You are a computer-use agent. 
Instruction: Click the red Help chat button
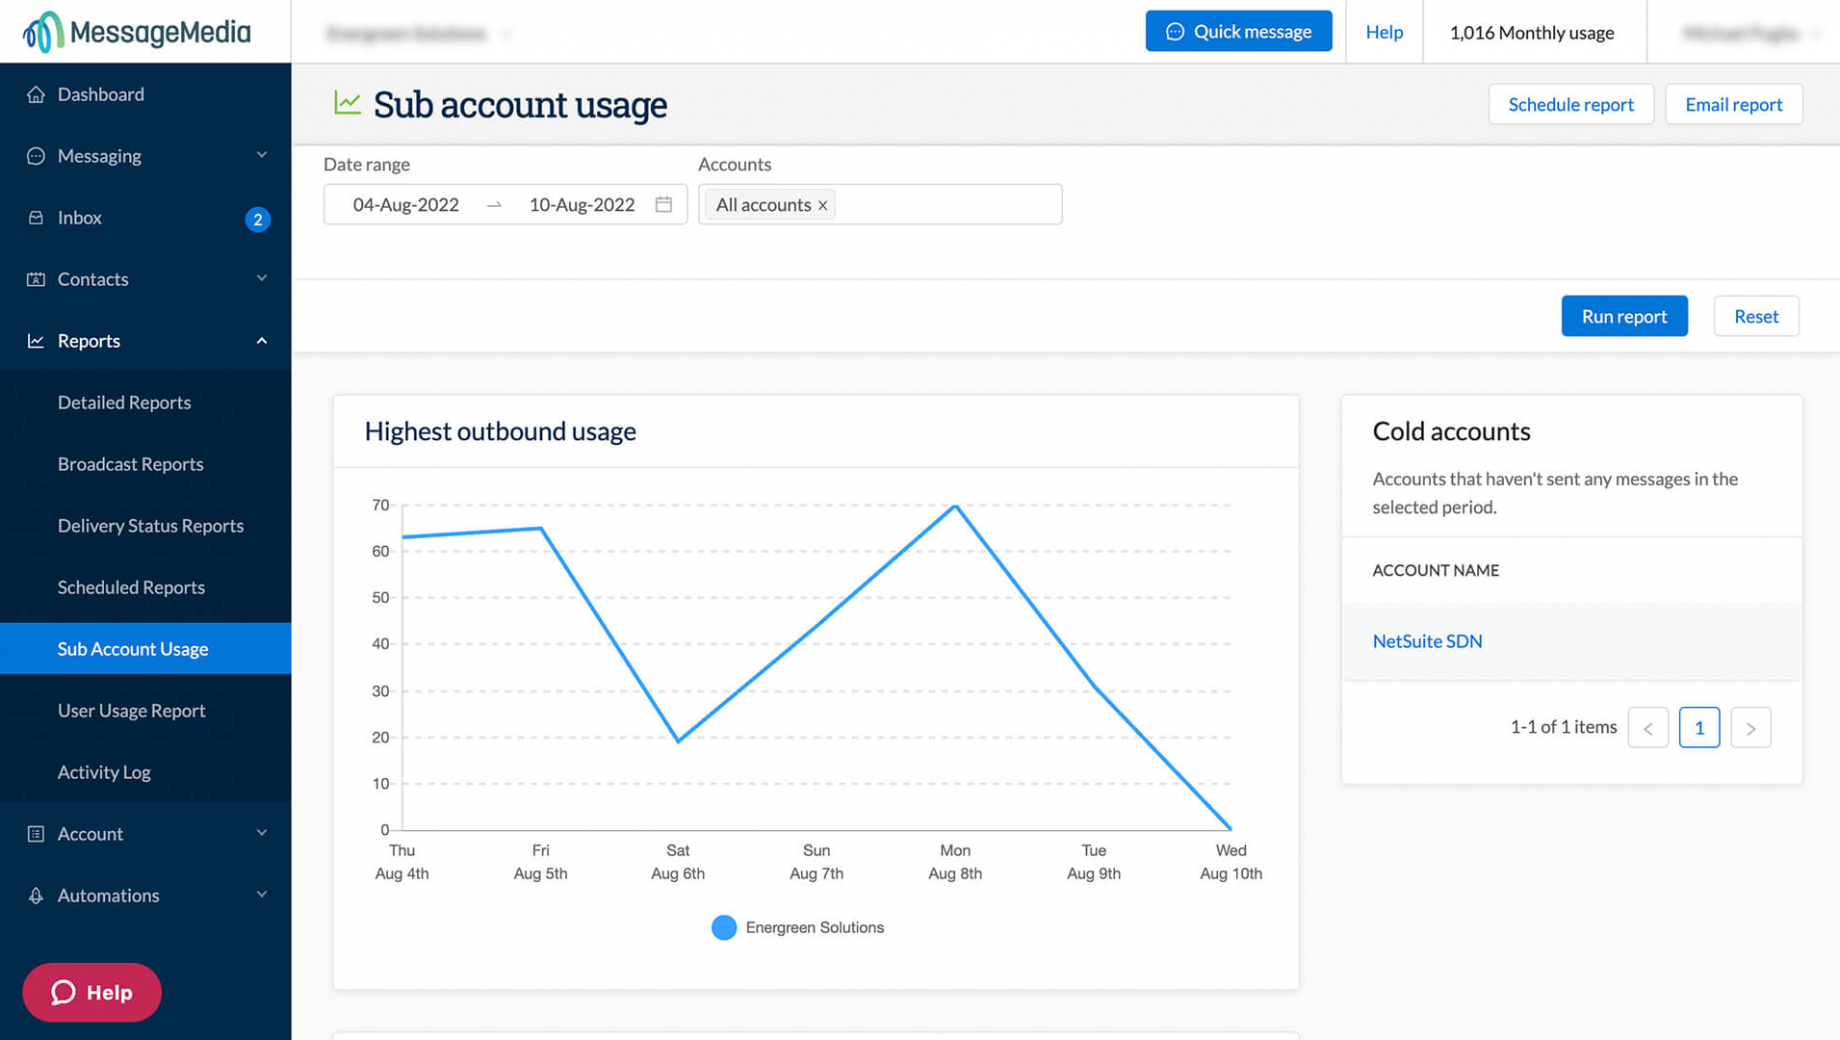coord(92,992)
